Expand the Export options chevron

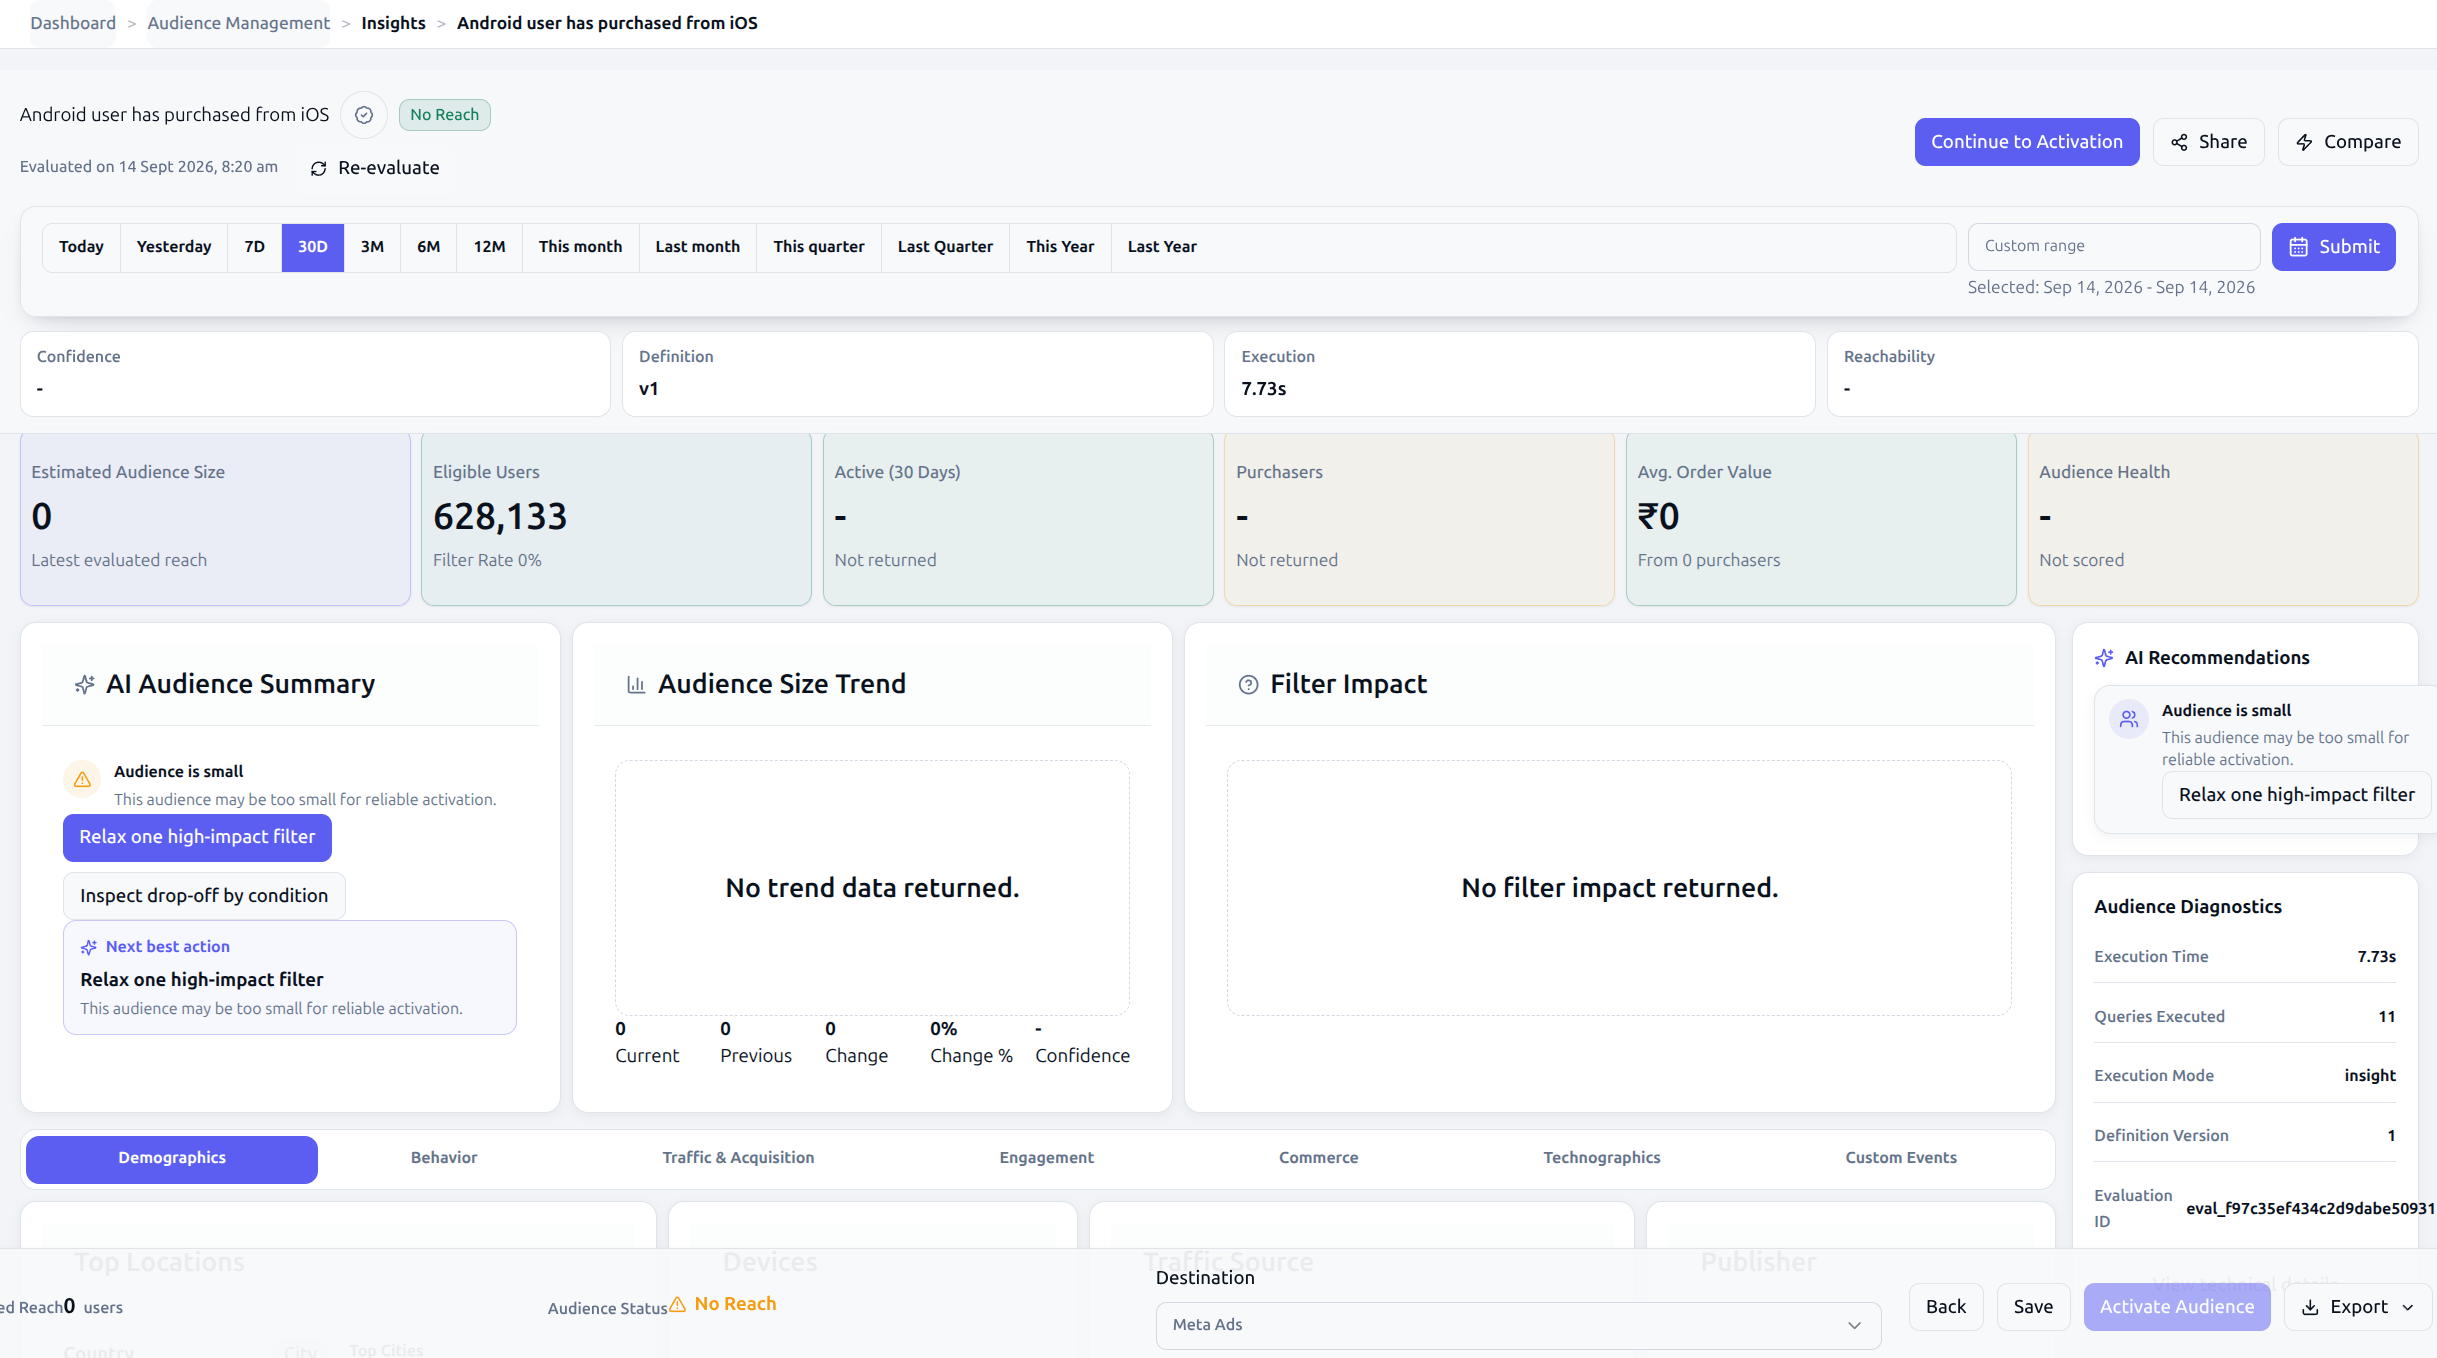coord(2407,1307)
